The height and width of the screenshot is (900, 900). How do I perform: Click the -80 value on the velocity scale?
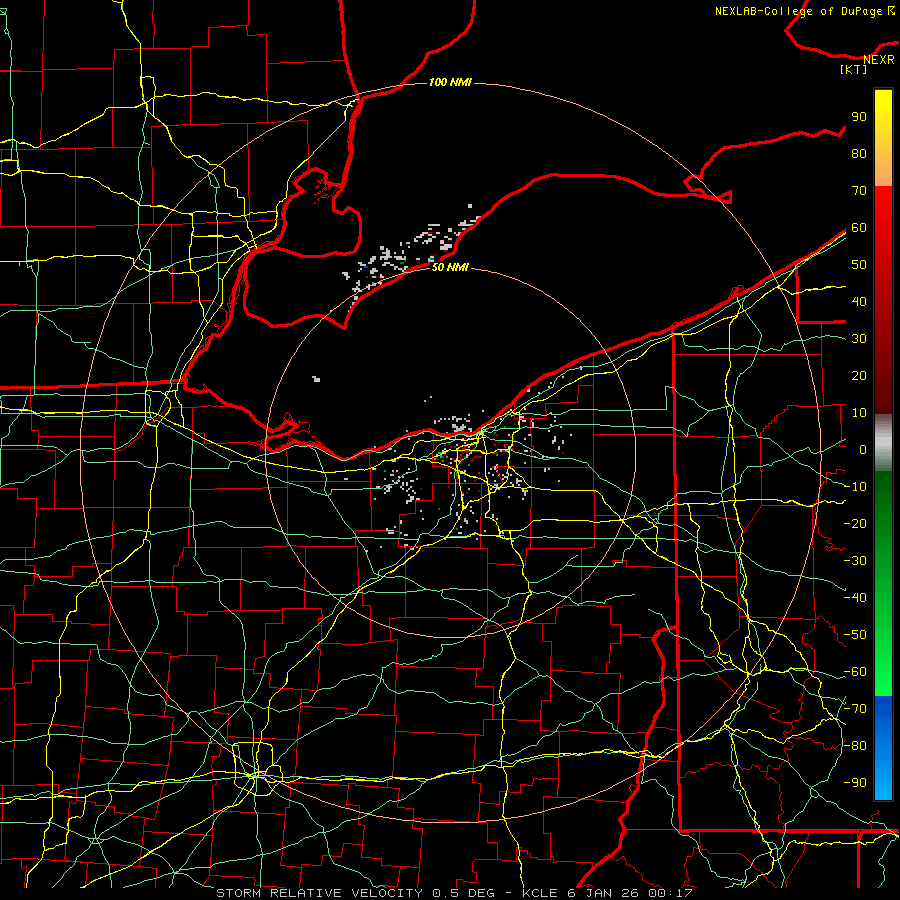click(x=855, y=746)
